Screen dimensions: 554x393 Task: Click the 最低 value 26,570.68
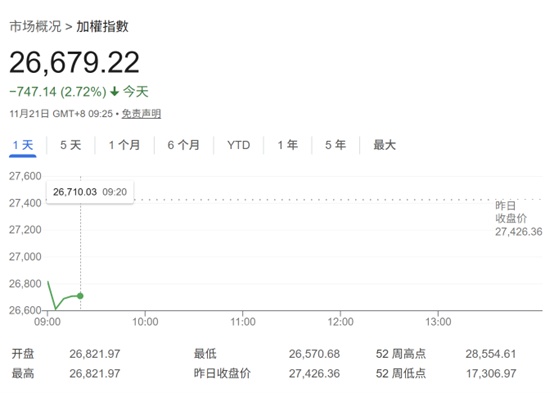coord(314,354)
